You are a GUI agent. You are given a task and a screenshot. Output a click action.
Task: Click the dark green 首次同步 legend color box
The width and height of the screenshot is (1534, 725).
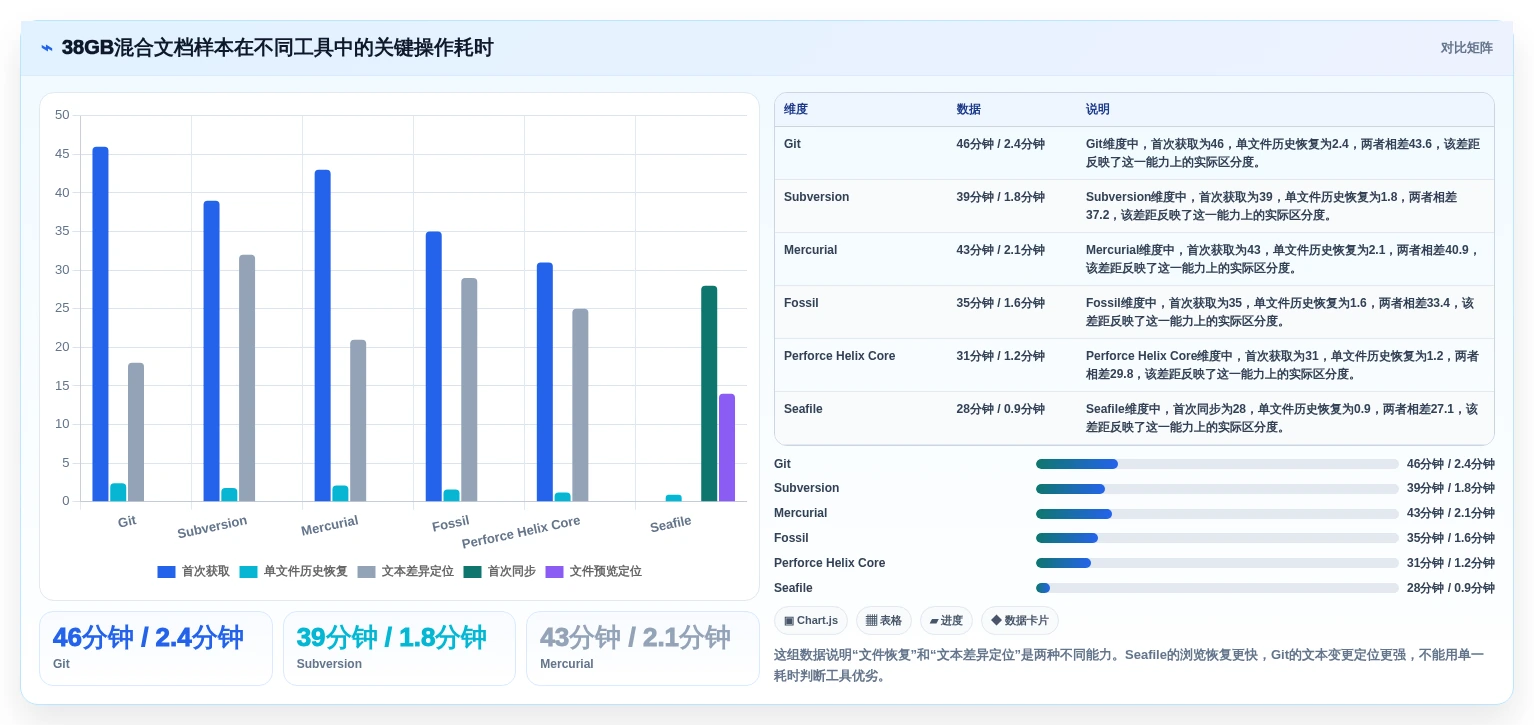(x=473, y=571)
